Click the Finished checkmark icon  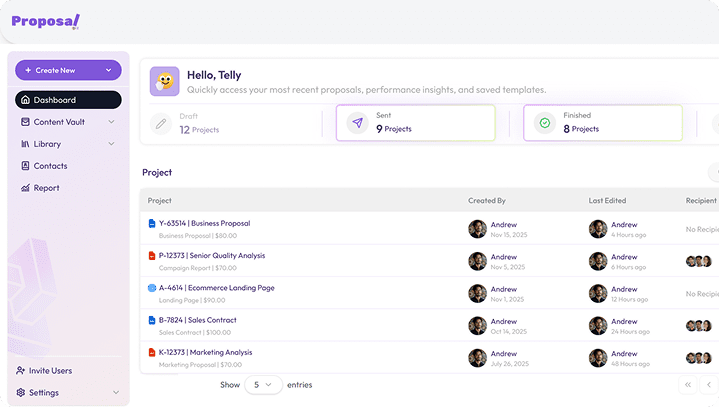point(545,123)
